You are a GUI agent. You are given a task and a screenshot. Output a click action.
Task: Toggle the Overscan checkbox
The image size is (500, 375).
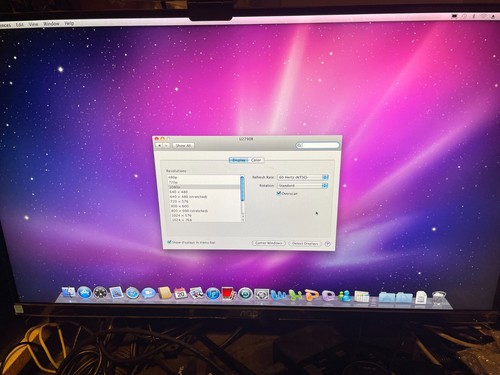point(279,193)
